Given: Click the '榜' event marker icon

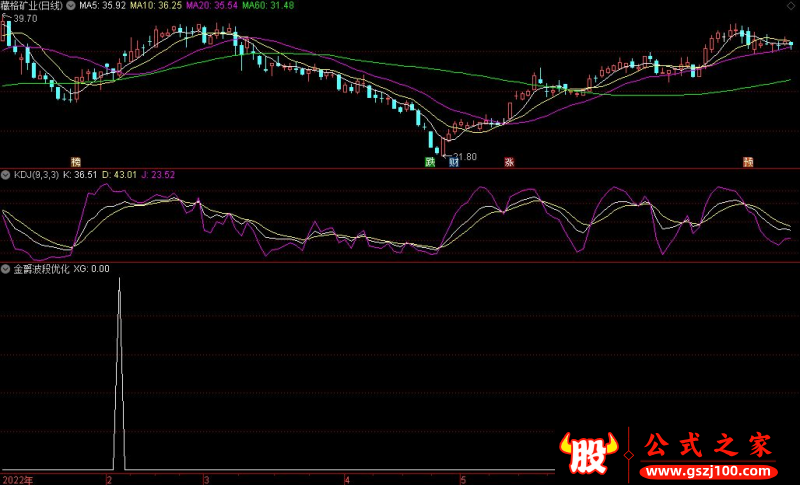Looking at the screenshot, I should (76, 162).
